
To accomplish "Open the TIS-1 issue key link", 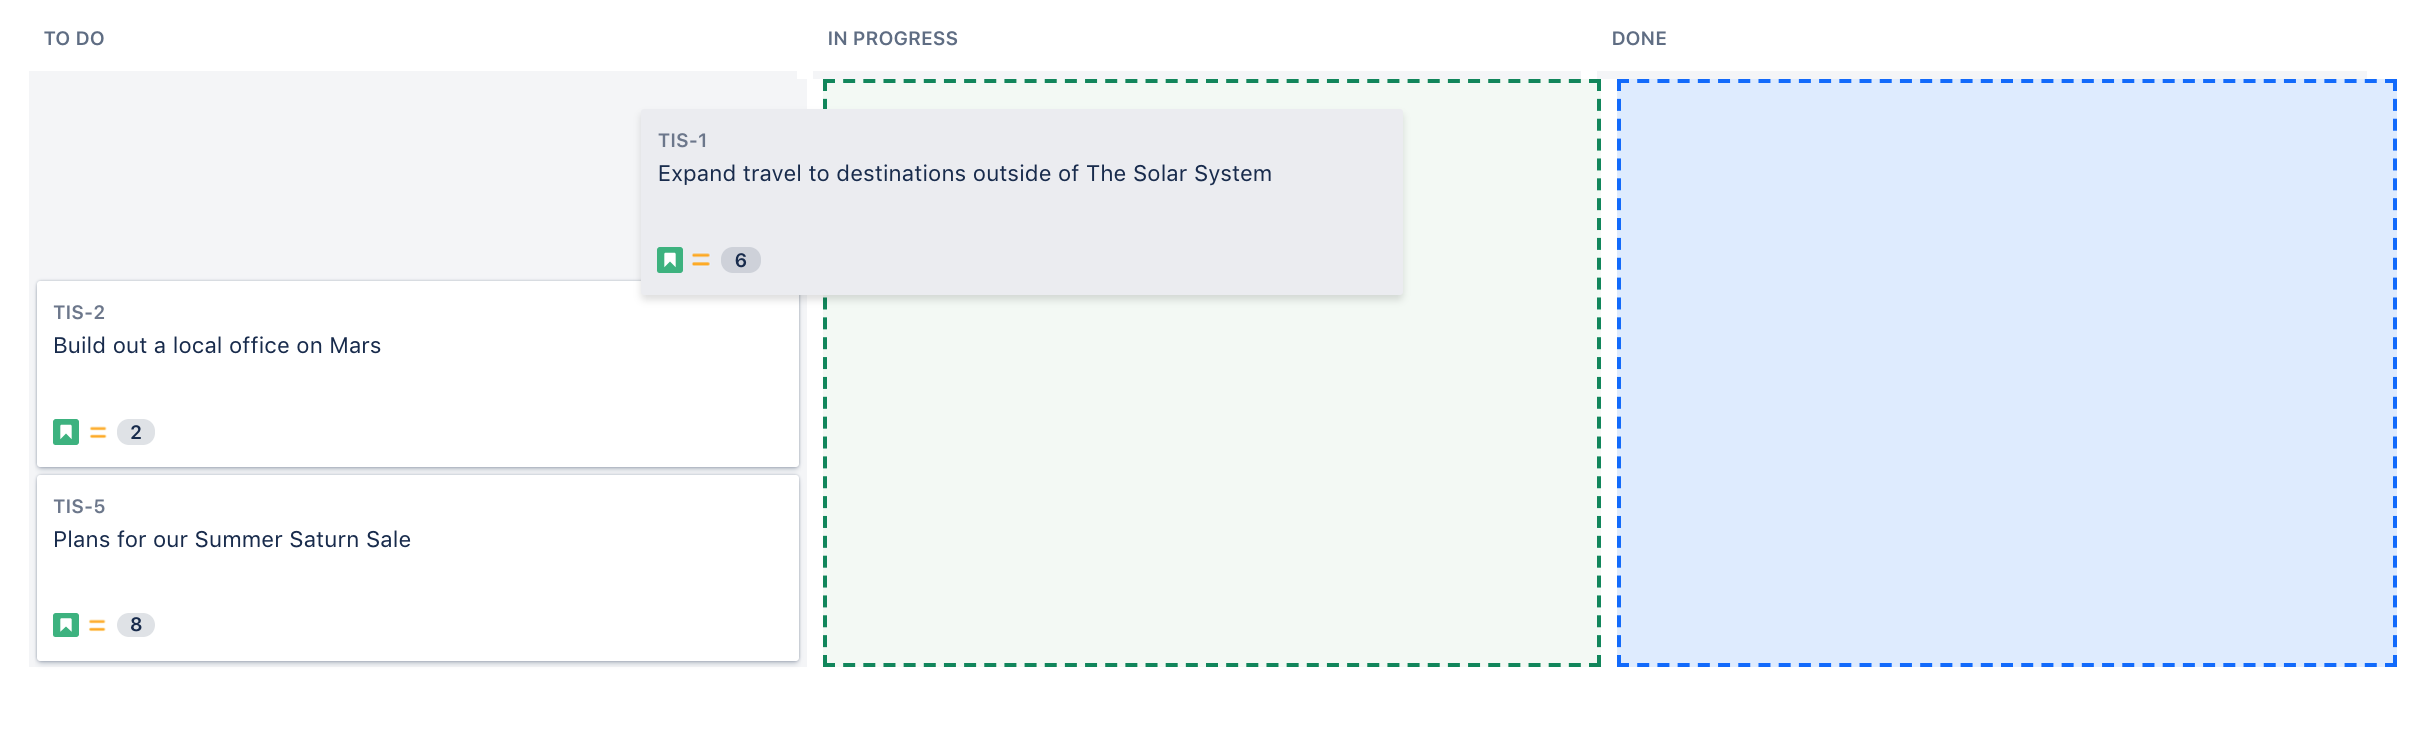I will click(682, 141).
